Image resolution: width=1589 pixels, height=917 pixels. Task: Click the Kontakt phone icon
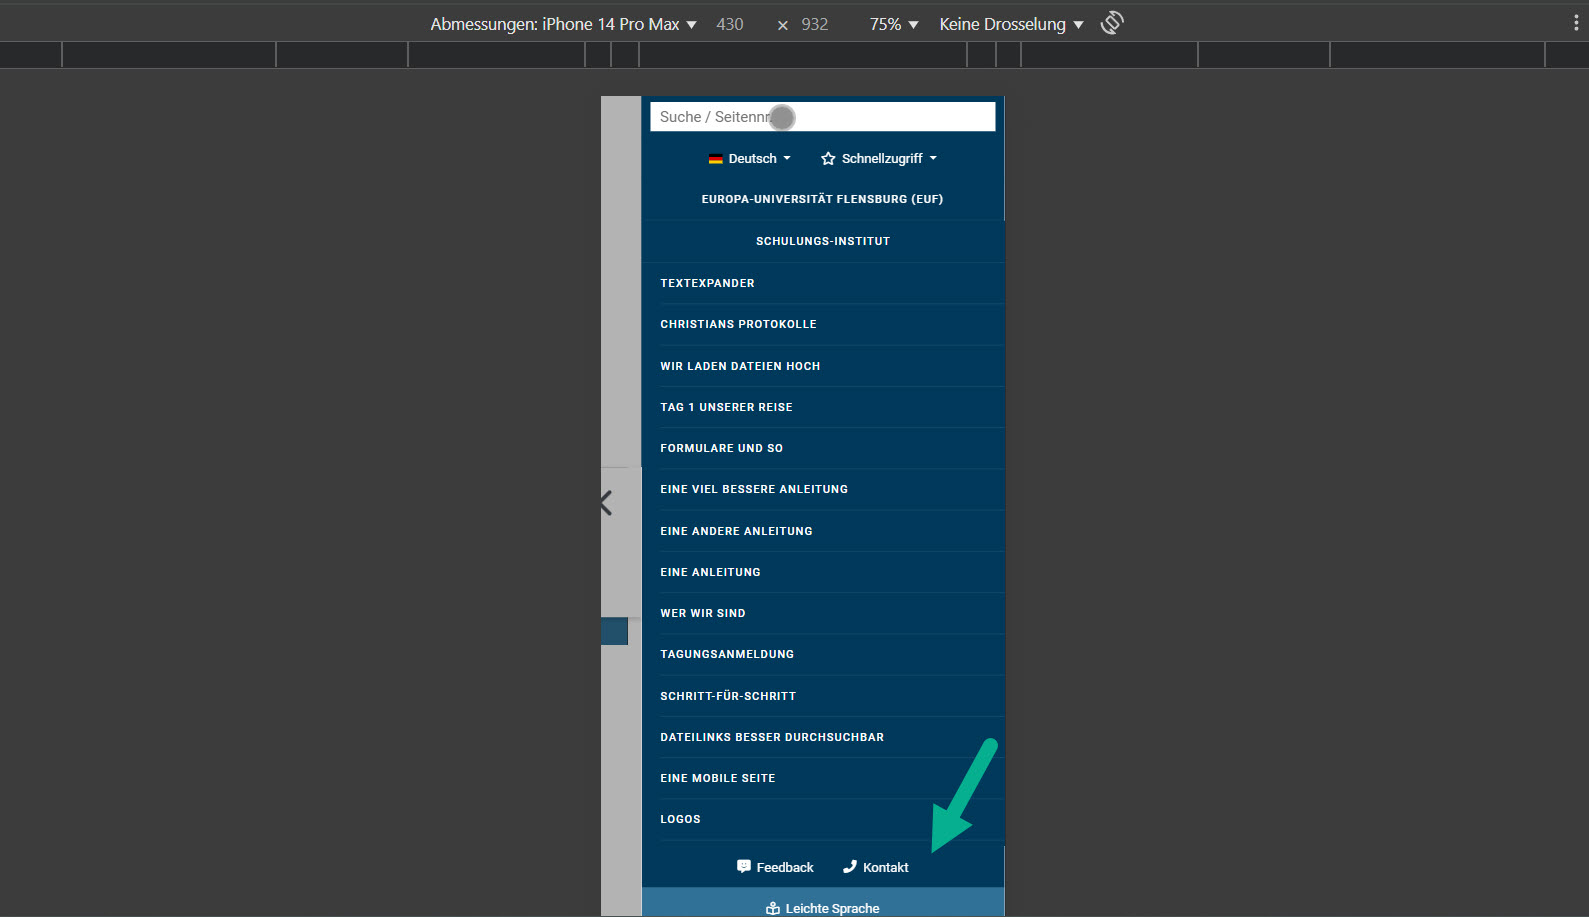(x=850, y=867)
